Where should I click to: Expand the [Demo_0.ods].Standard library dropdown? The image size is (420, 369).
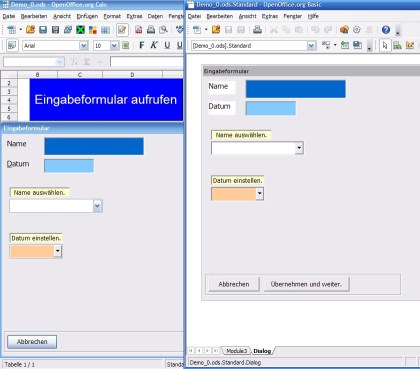(311, 46)
